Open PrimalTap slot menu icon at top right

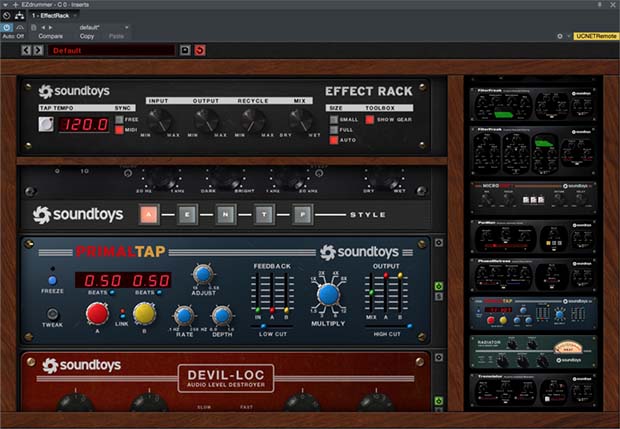click(439, 243)
